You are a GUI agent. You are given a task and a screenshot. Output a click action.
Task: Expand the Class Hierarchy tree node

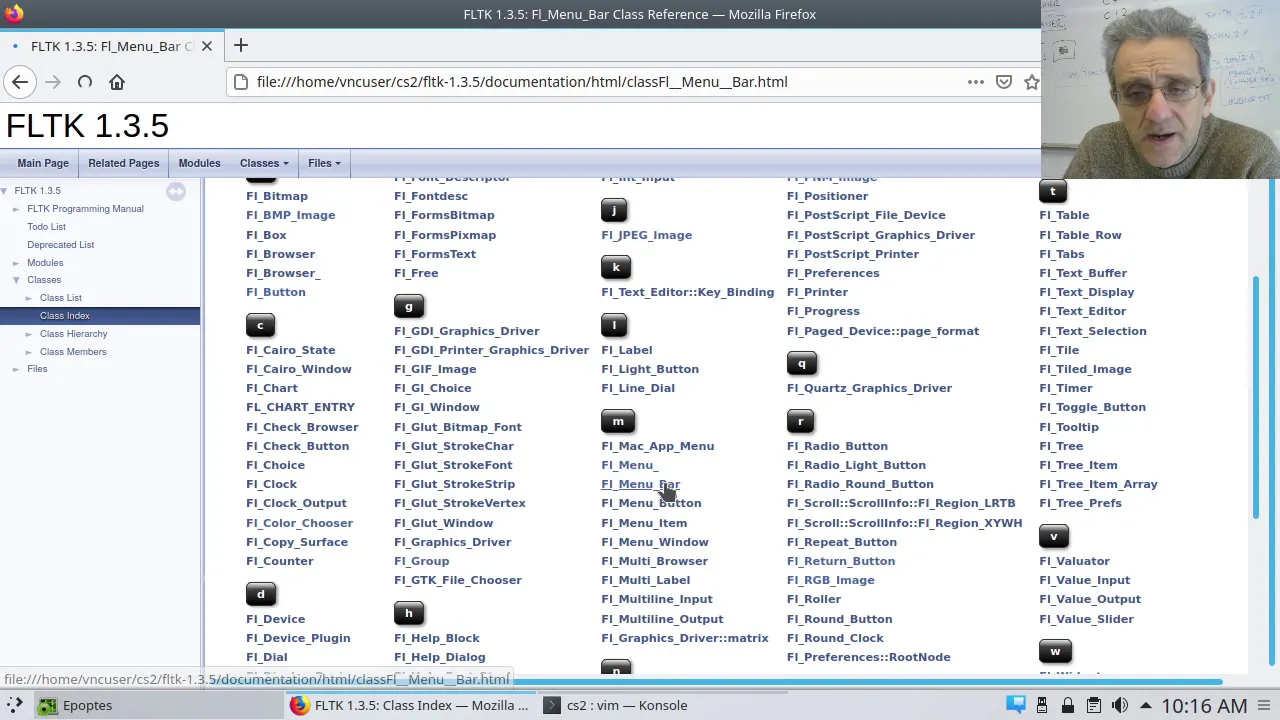29,334
